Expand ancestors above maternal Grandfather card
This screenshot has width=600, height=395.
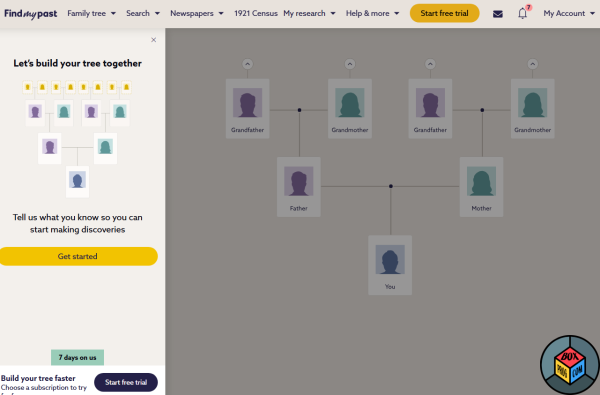pyautogui.click(x=430, y=64)
